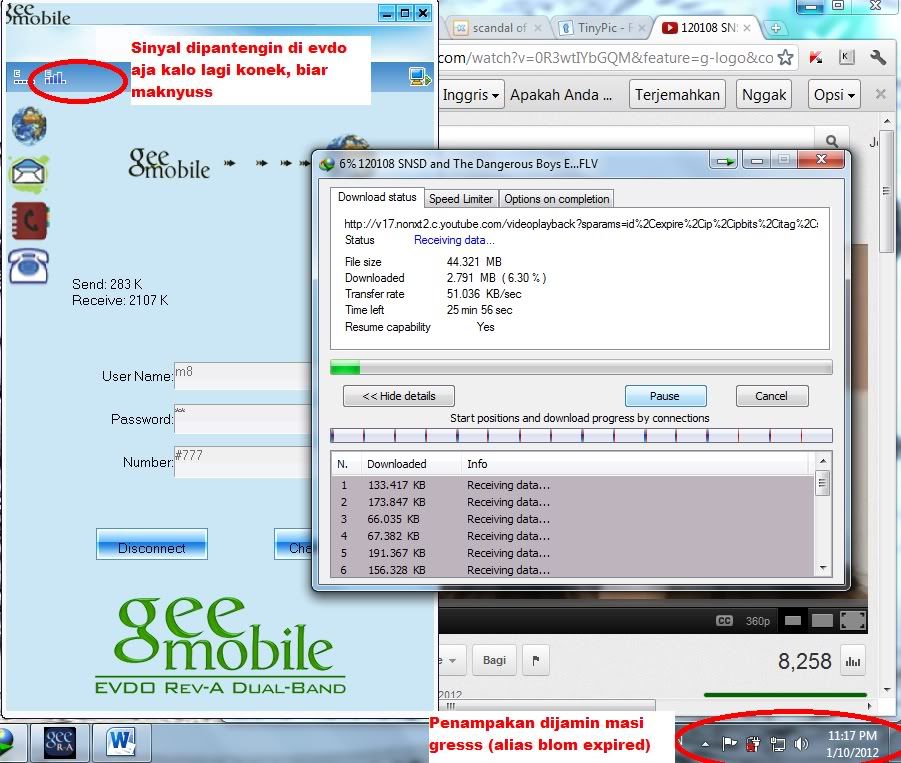The image size is (901, 763).
Task: Click the Password input field
Action: click(x=242, y=419)
